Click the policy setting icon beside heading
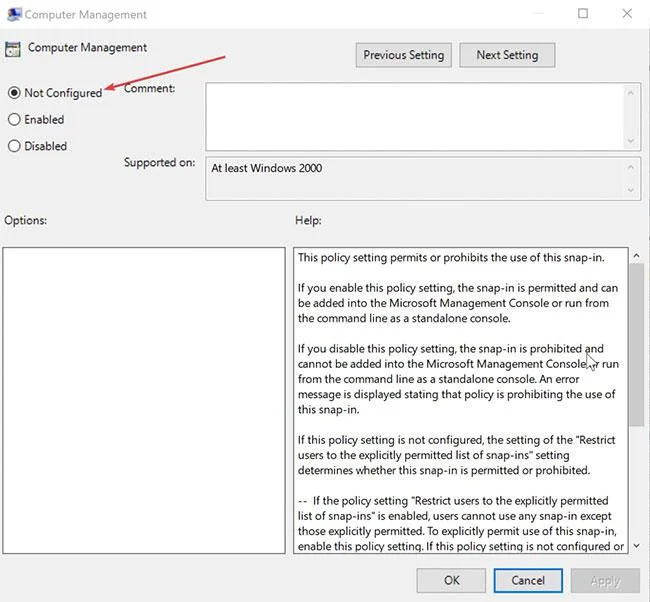The width and height of the screenshot is (650, 602). point(12,49)
